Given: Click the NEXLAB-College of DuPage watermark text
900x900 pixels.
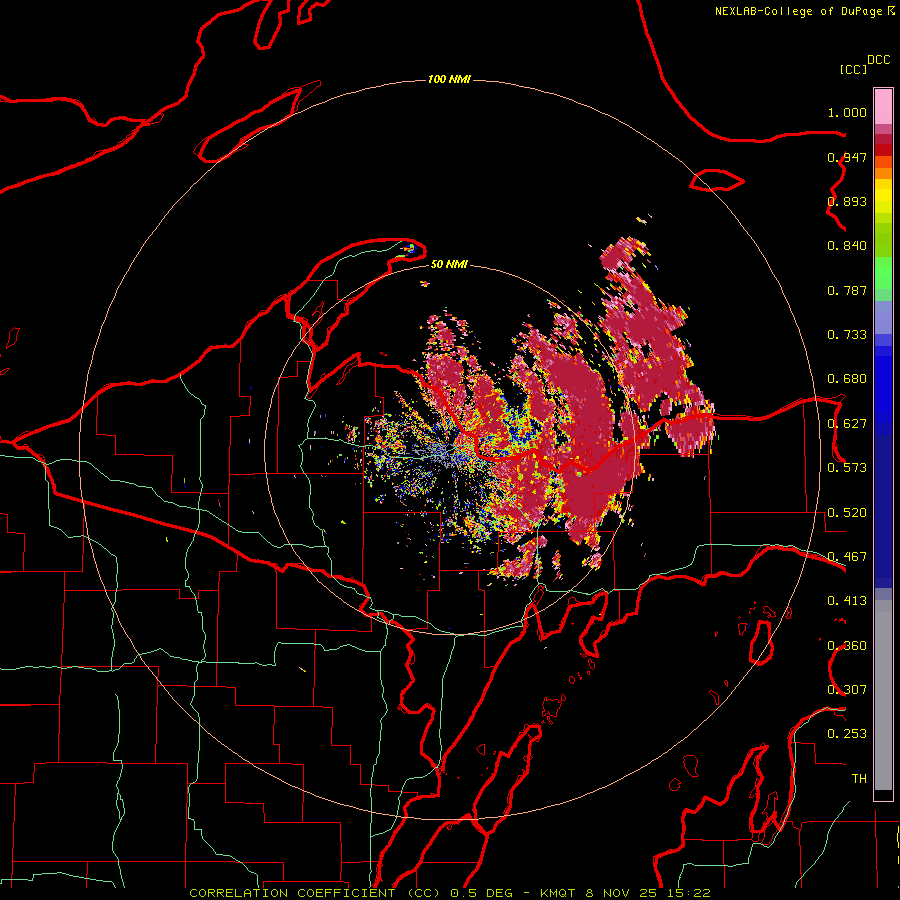Looking at the screenshot, I should (798, 11).
